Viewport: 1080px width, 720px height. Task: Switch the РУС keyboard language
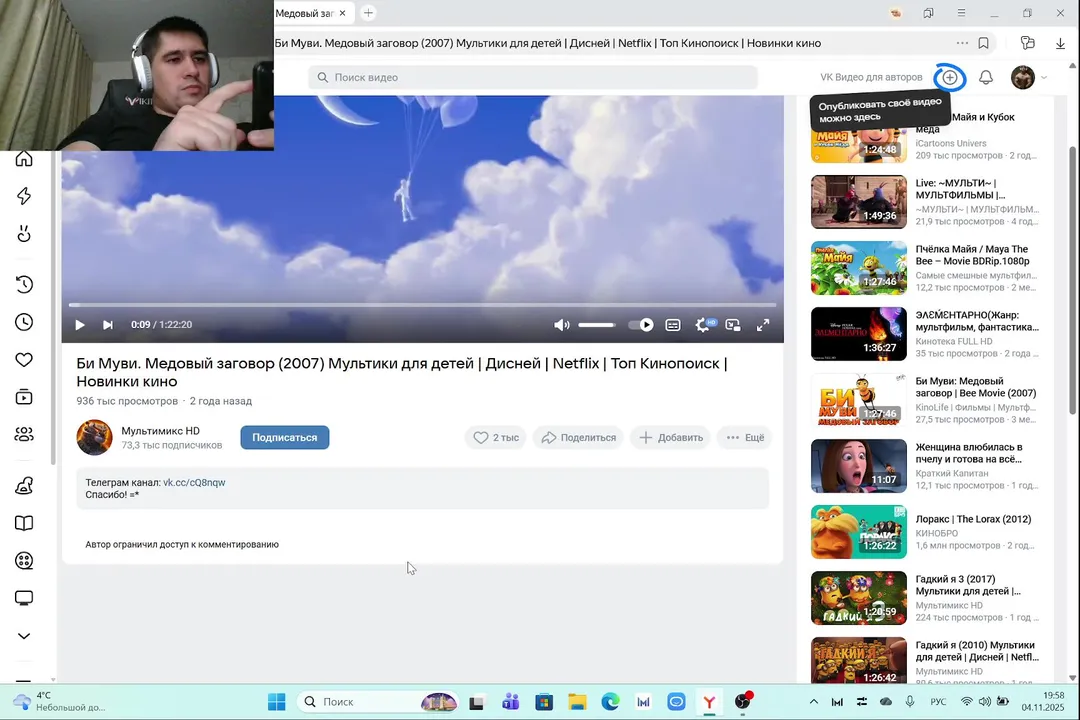pos(938,701)
